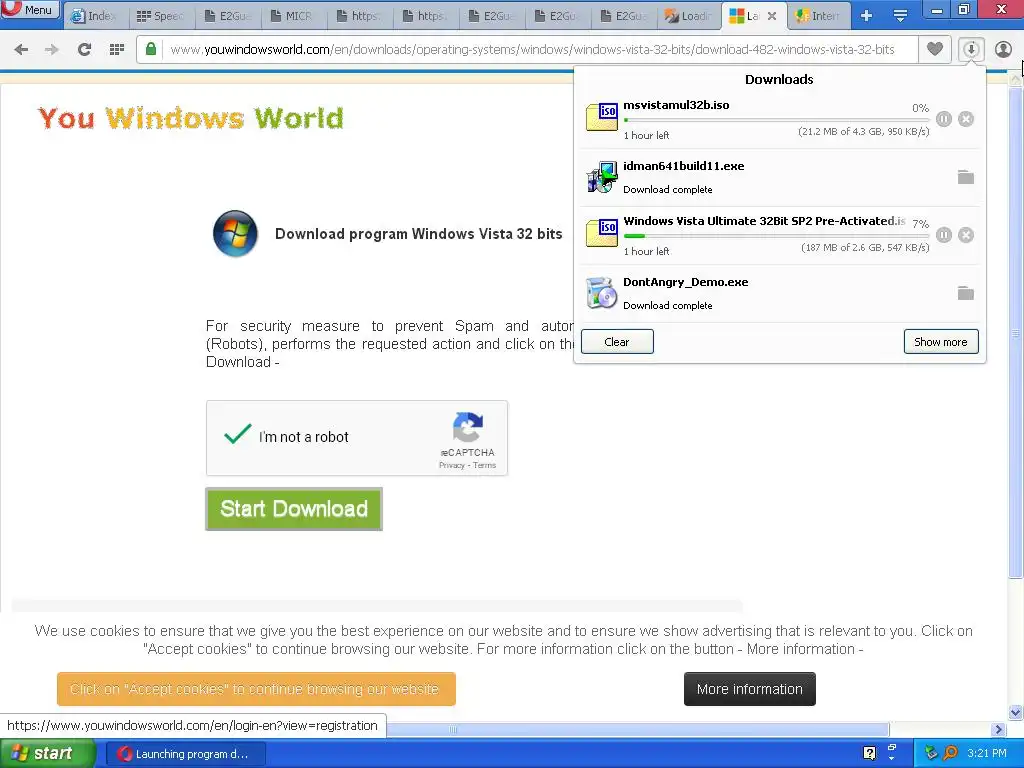1024x768 pixels.
Task: Open the user account icon
Action: [x=1004, y=50]
